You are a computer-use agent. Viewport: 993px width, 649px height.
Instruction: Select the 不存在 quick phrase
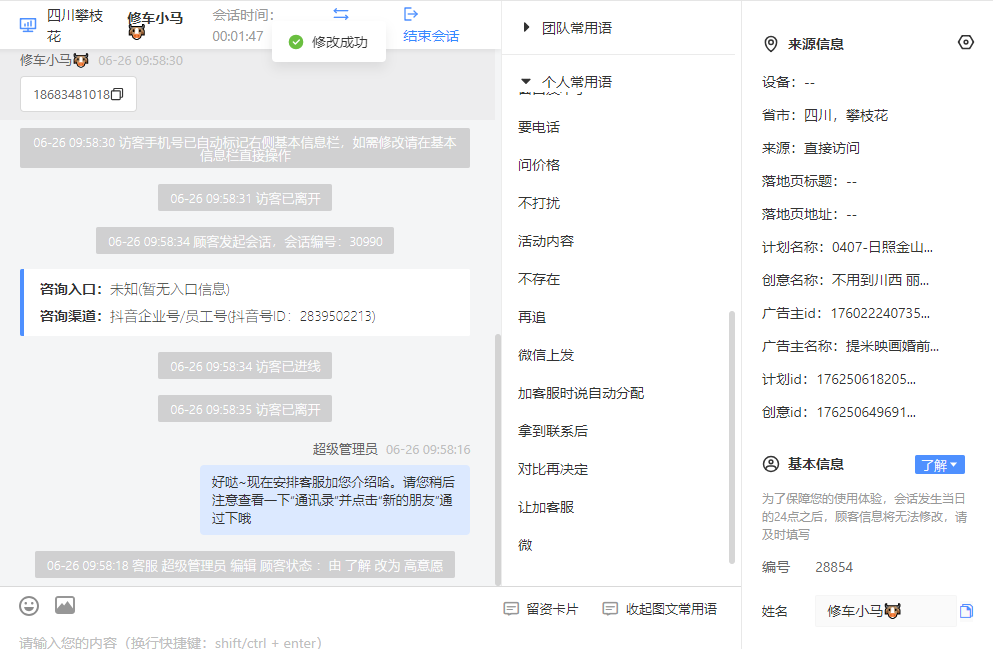[539, 279]
